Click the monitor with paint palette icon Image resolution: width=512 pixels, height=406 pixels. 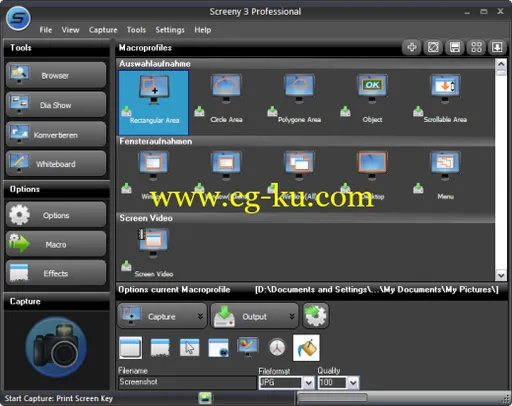[248, 347]
